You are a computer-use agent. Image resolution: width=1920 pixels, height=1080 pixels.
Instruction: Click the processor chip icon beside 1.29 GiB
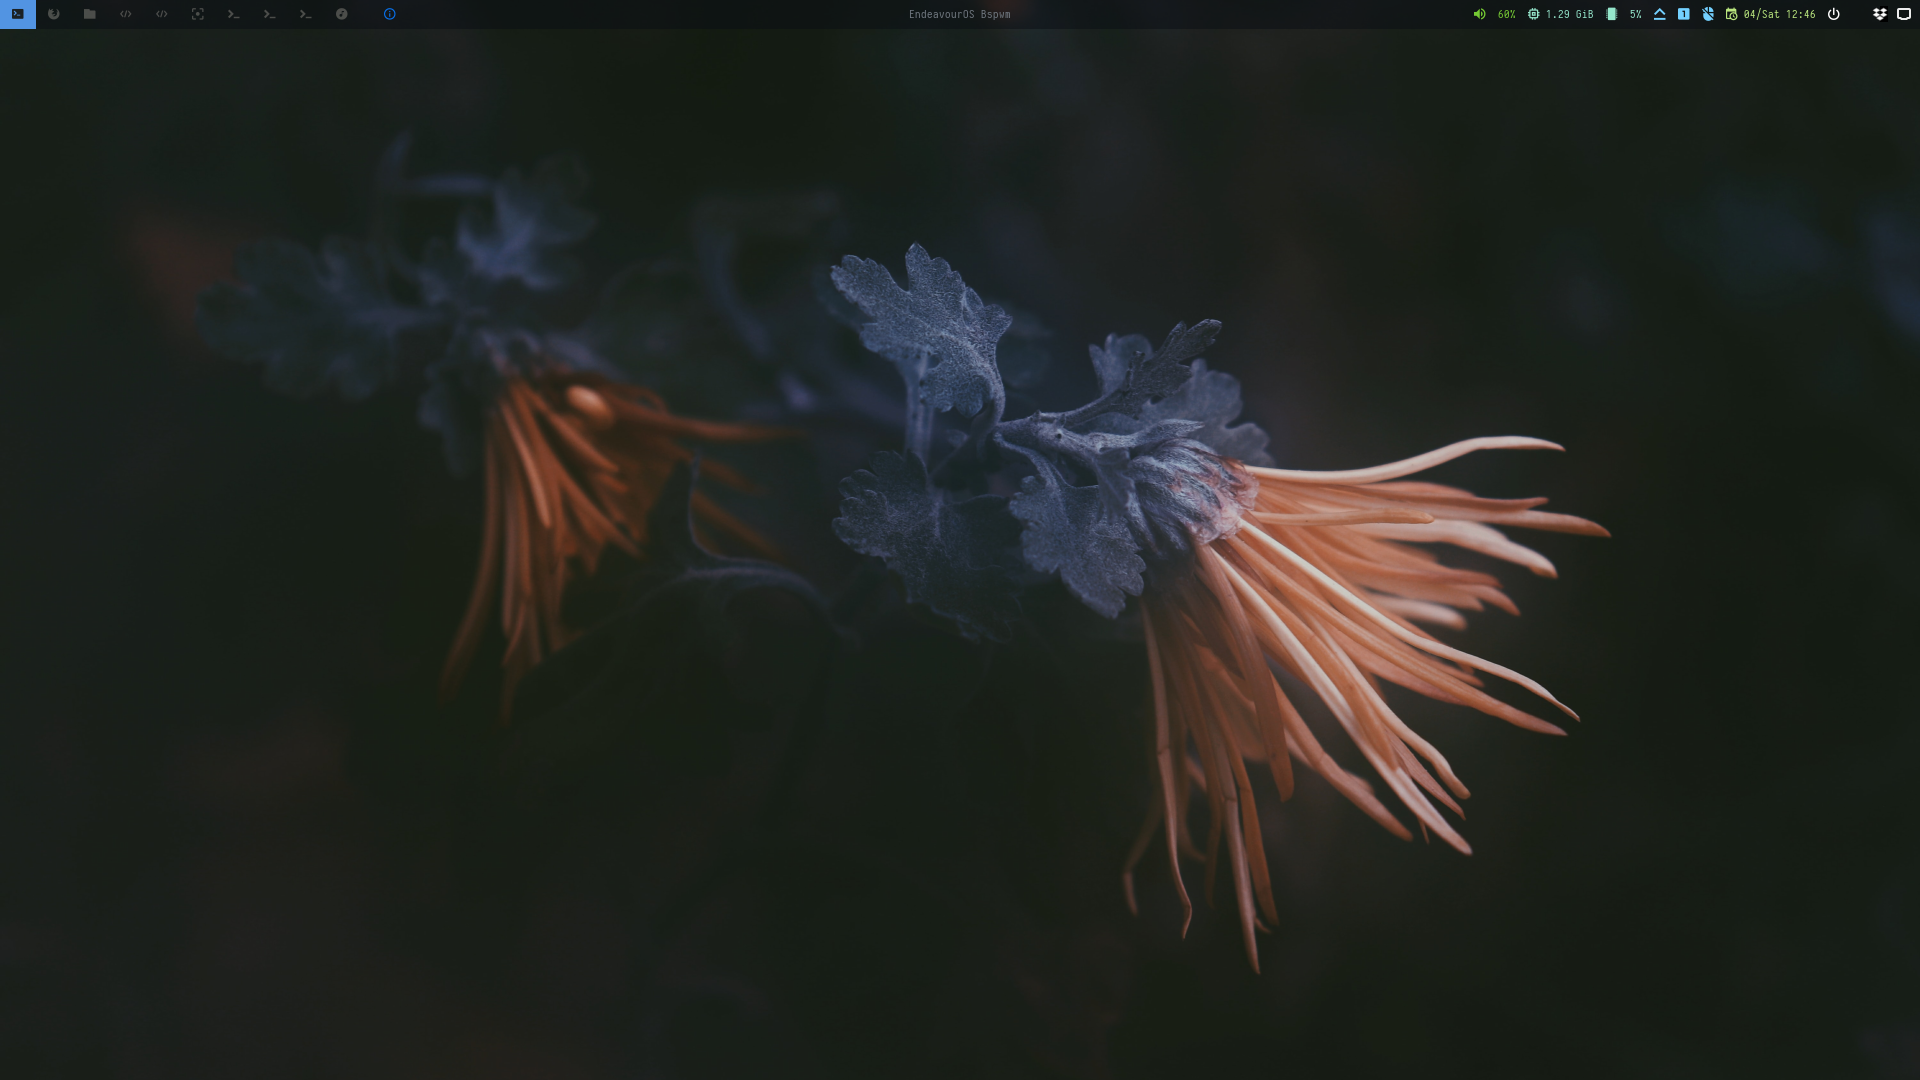point(1533,14)
